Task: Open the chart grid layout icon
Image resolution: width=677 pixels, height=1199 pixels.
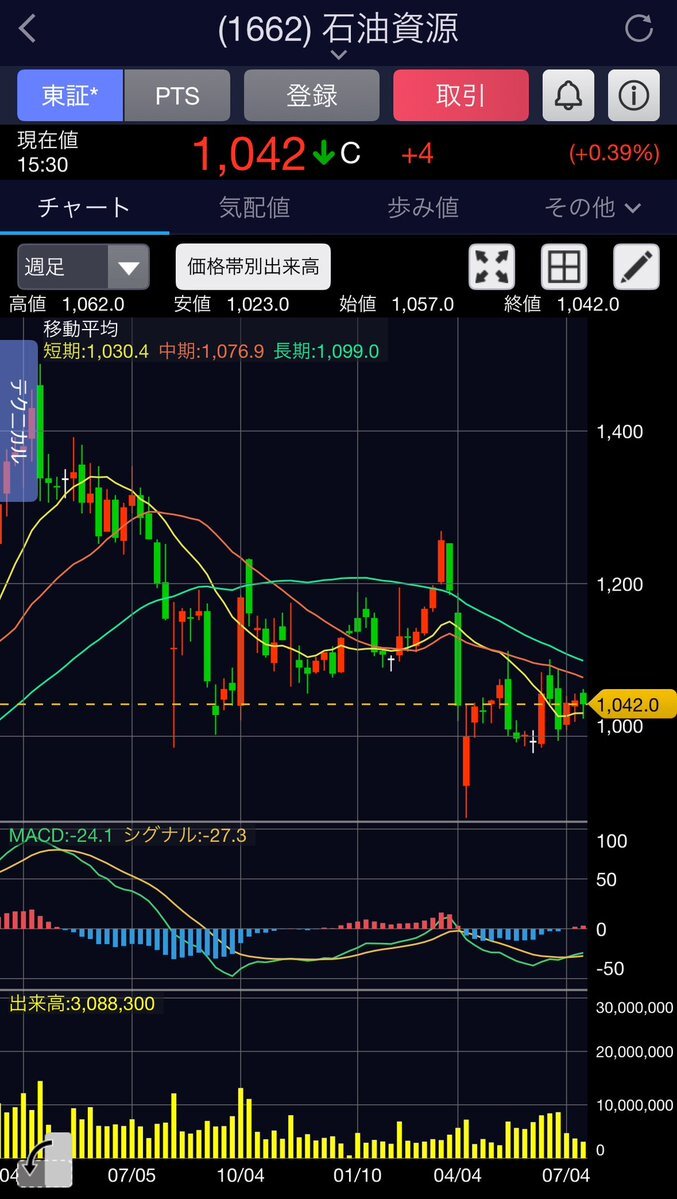Action: tap(564, 267)
